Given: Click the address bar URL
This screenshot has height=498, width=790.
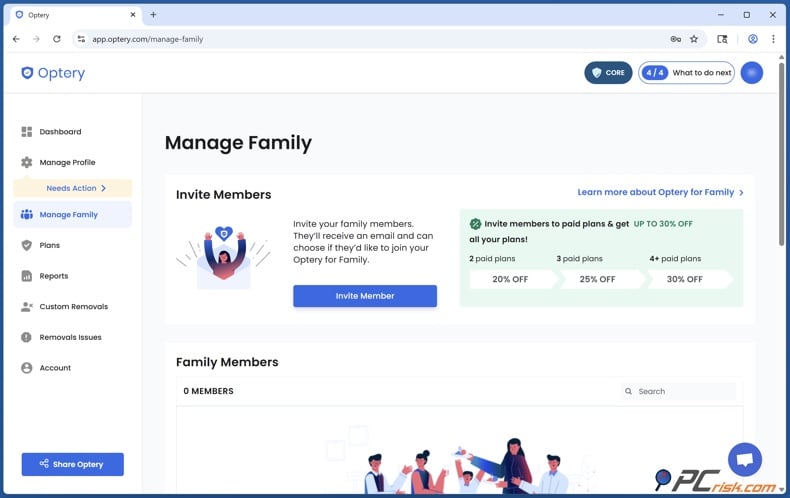Looking at the screenshot, I should click(148, 39).
